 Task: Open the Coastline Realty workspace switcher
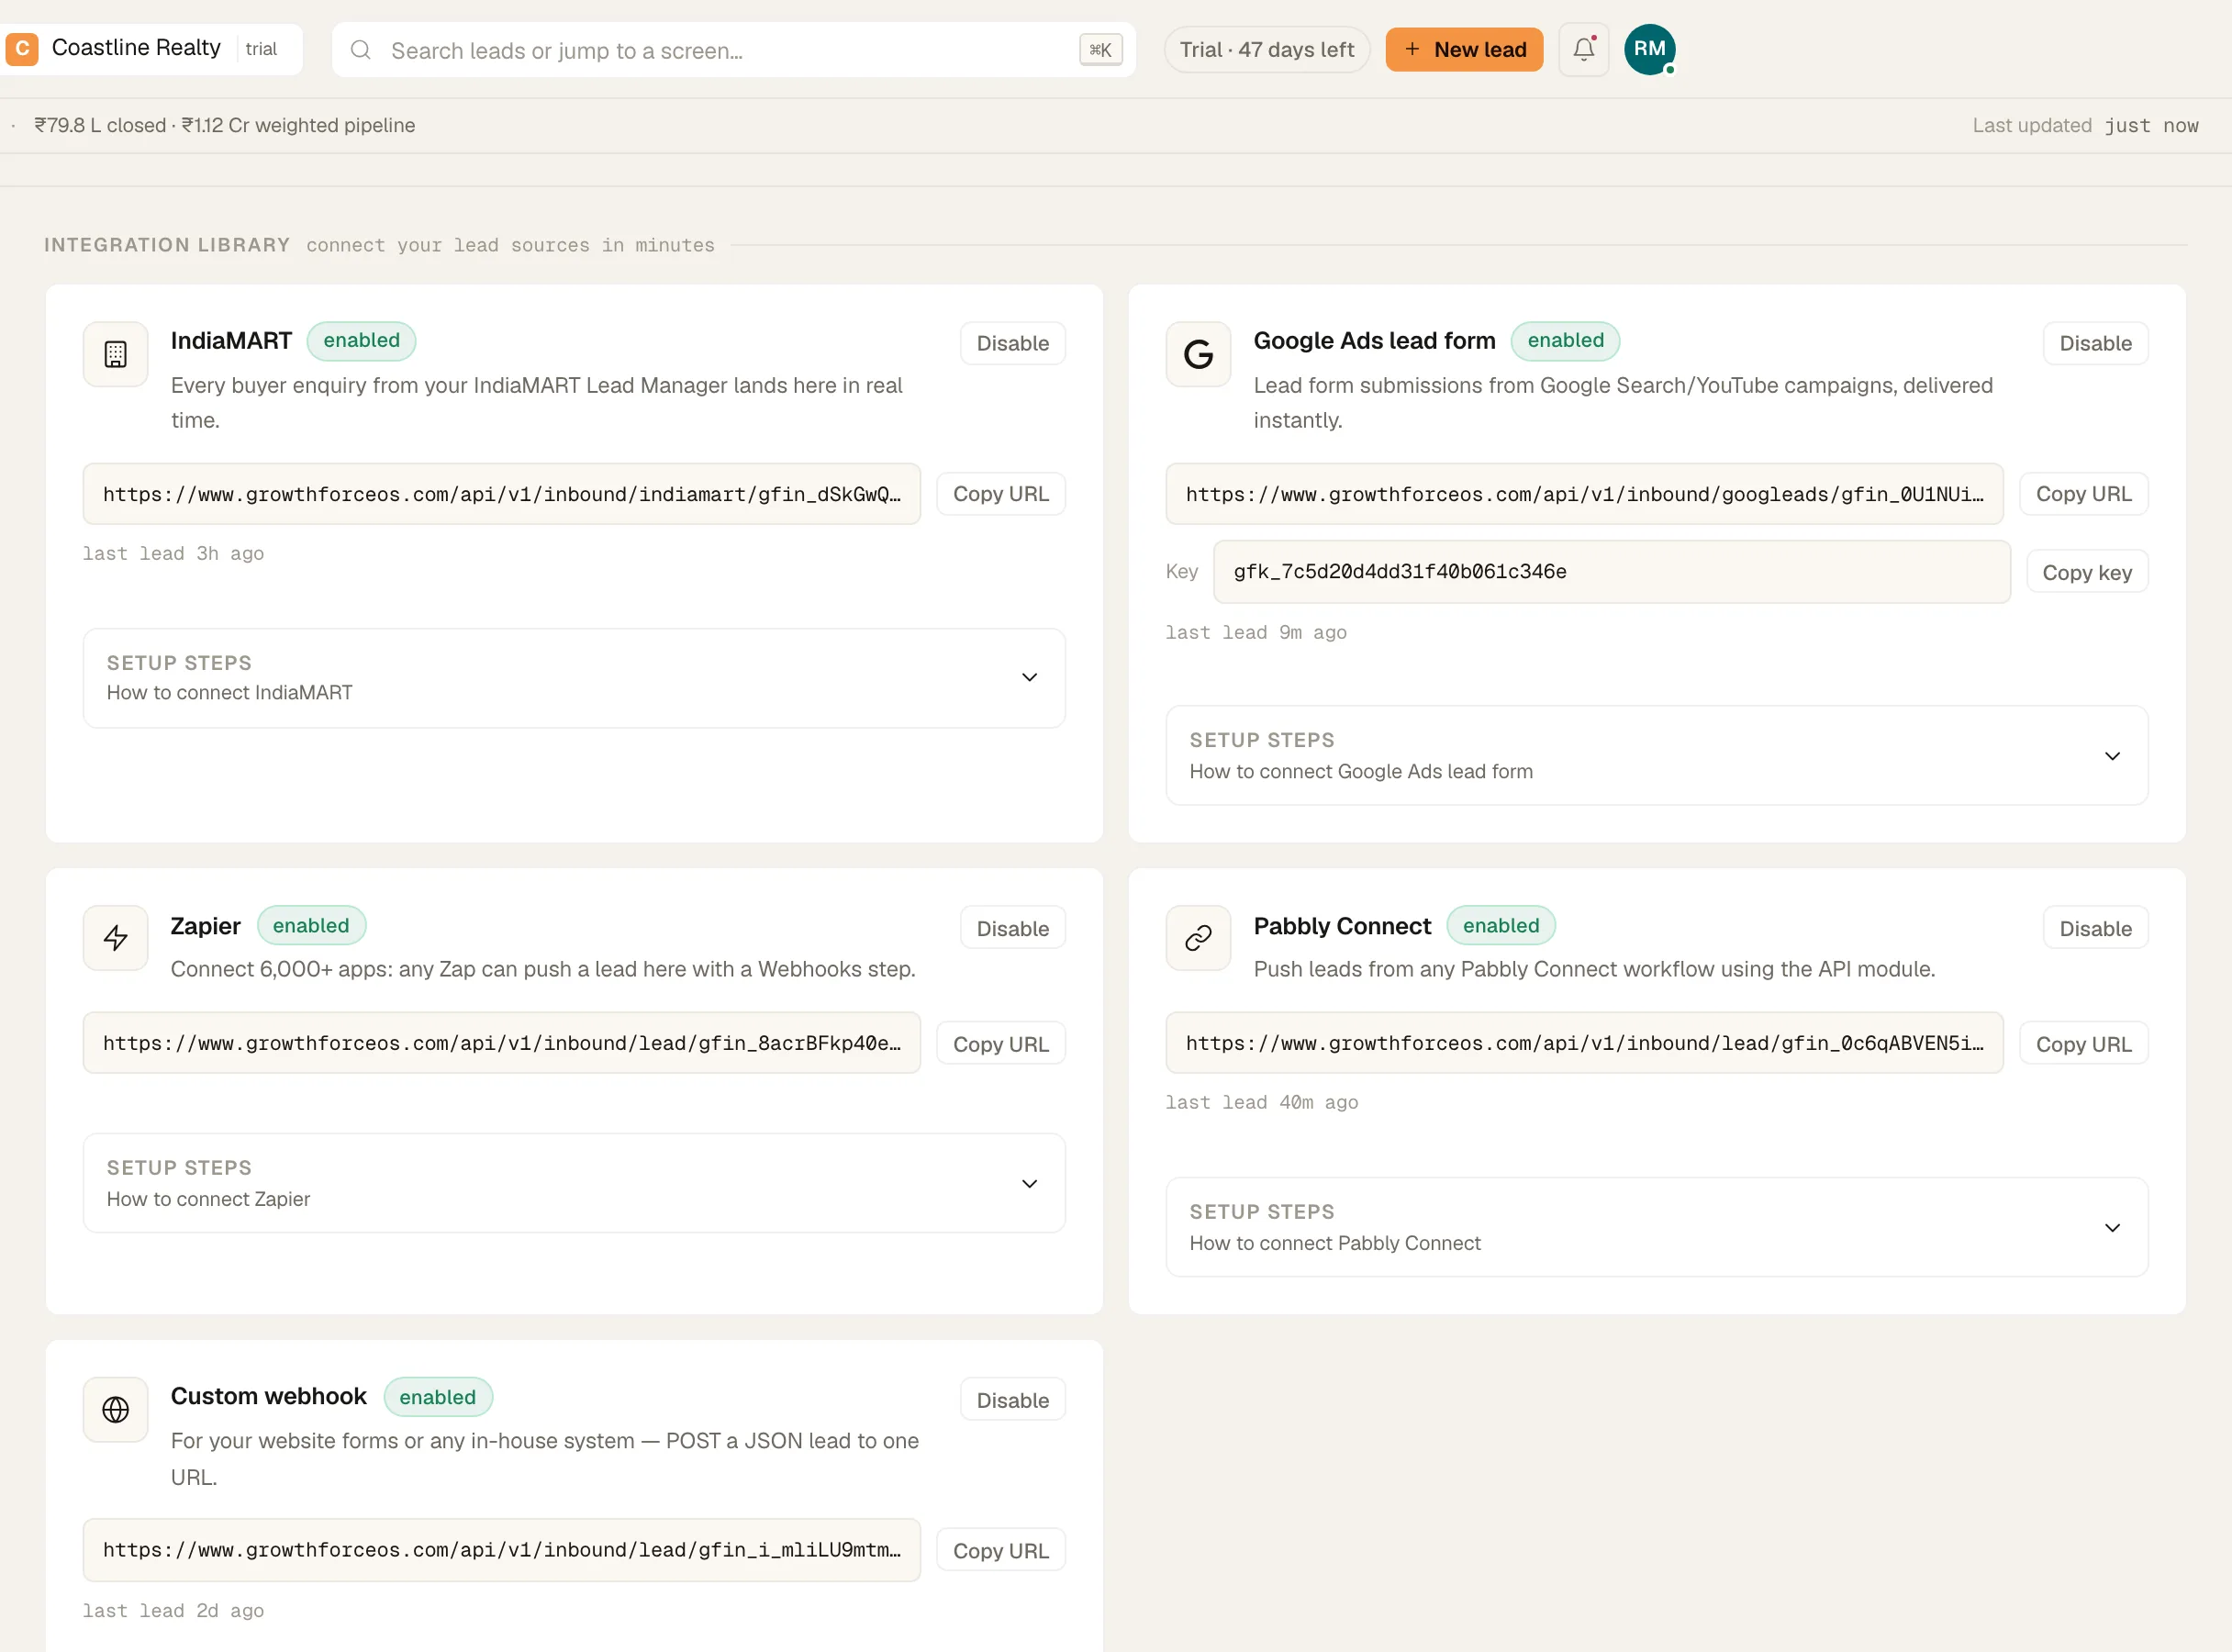click(150, 48)
